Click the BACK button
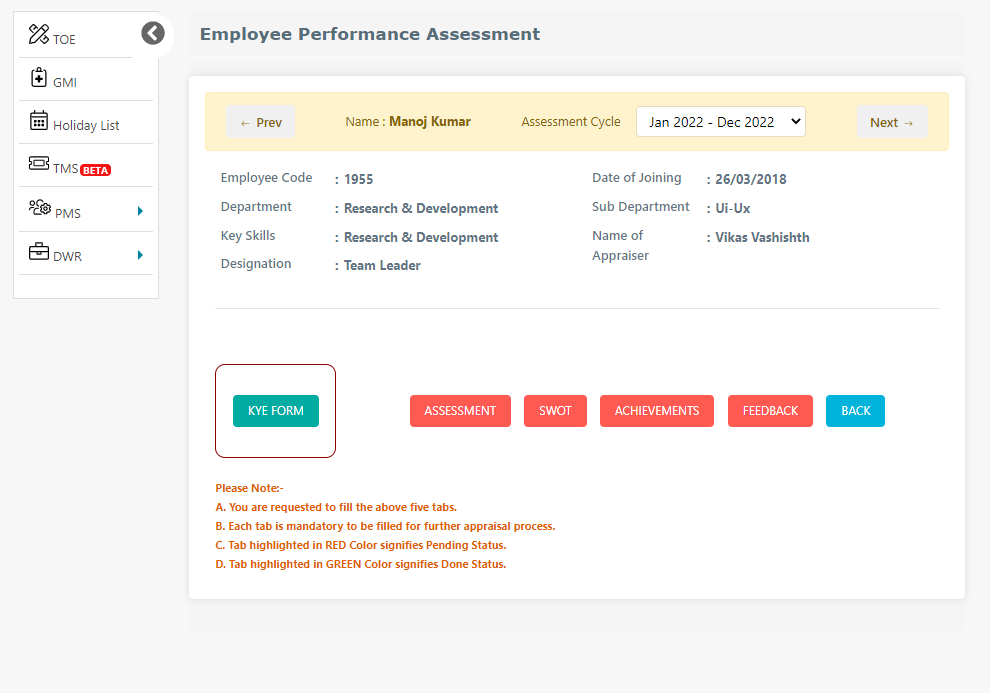Image resolution: width=990 pixels, height=693 pixels. 855,411
